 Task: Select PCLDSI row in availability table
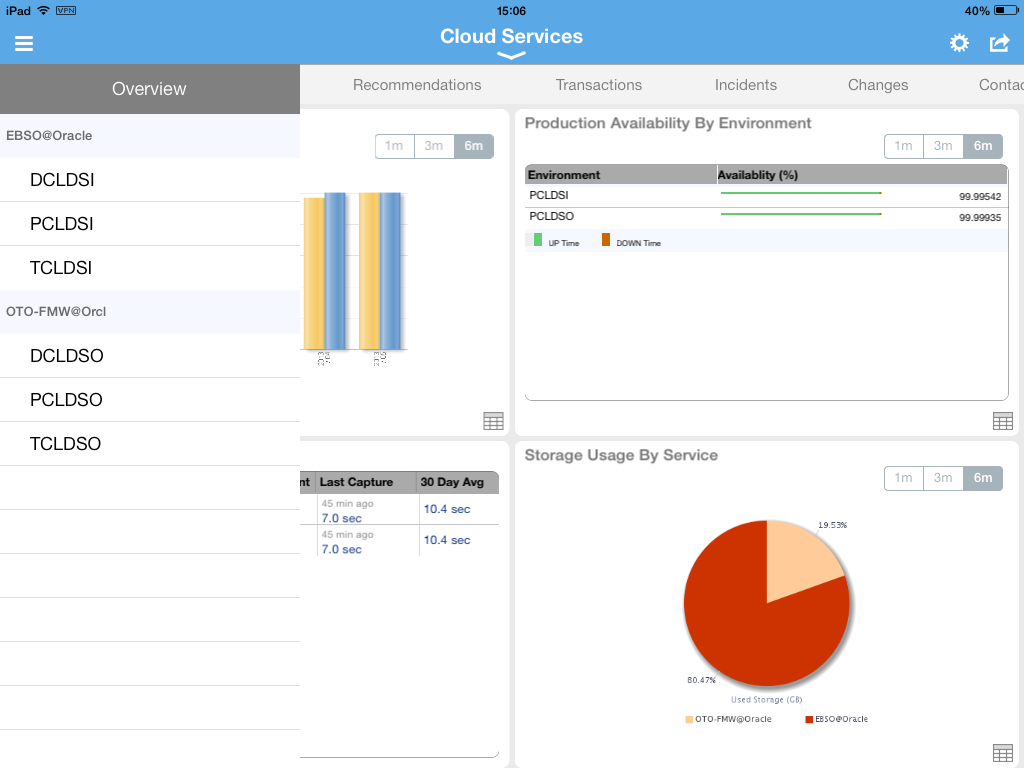[x=766, y=196]
